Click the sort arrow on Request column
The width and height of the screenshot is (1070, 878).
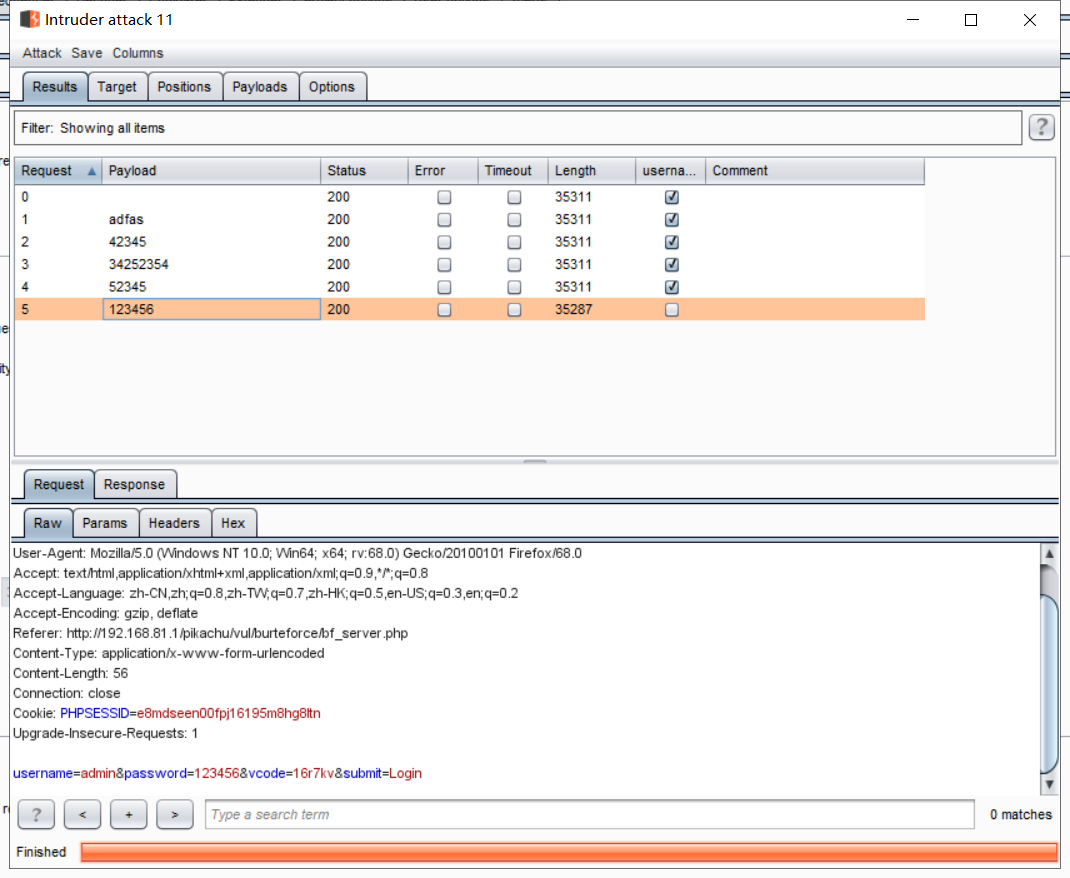[x=91, y=171]
